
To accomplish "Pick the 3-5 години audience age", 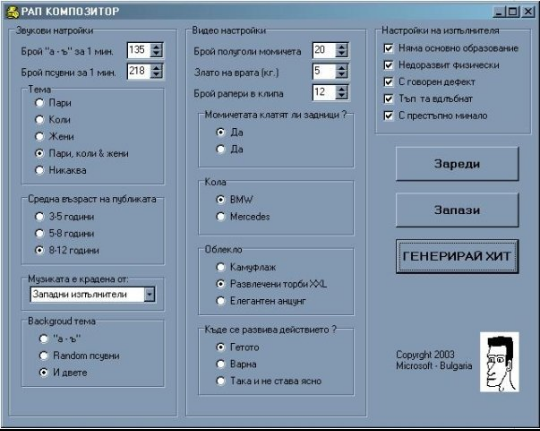I will (x=40, y=216).
